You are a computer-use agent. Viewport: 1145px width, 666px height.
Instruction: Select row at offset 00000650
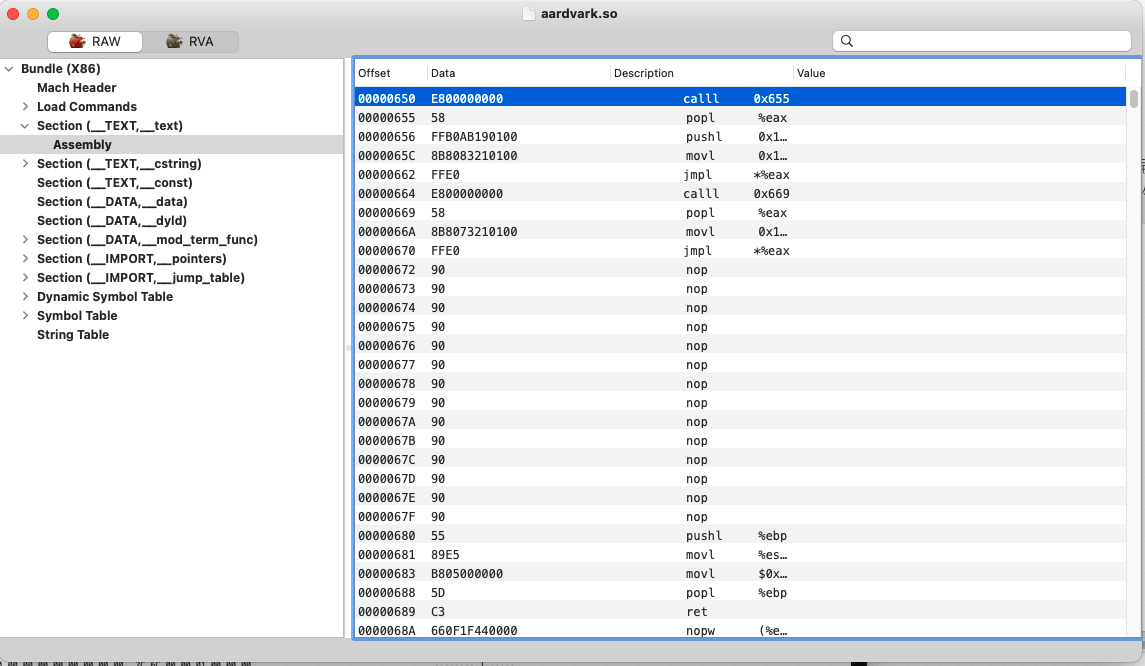(740, 99)
